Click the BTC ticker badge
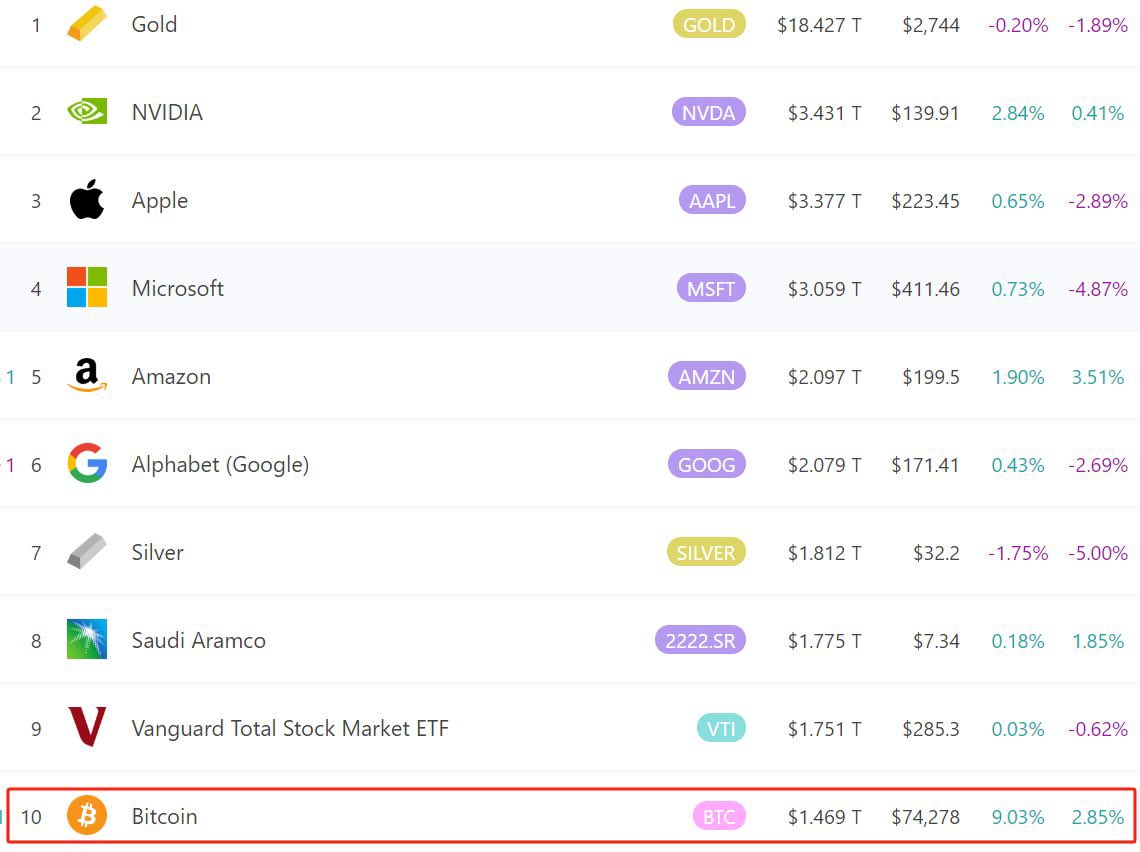Image resolution: width=1140 pixels, height=852 pixels. click(719, 816)
